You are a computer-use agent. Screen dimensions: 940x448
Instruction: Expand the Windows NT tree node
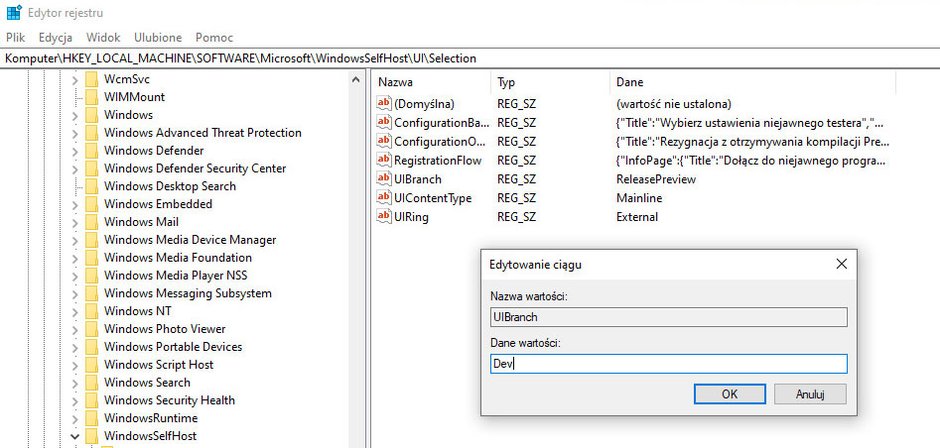(75, 311)
